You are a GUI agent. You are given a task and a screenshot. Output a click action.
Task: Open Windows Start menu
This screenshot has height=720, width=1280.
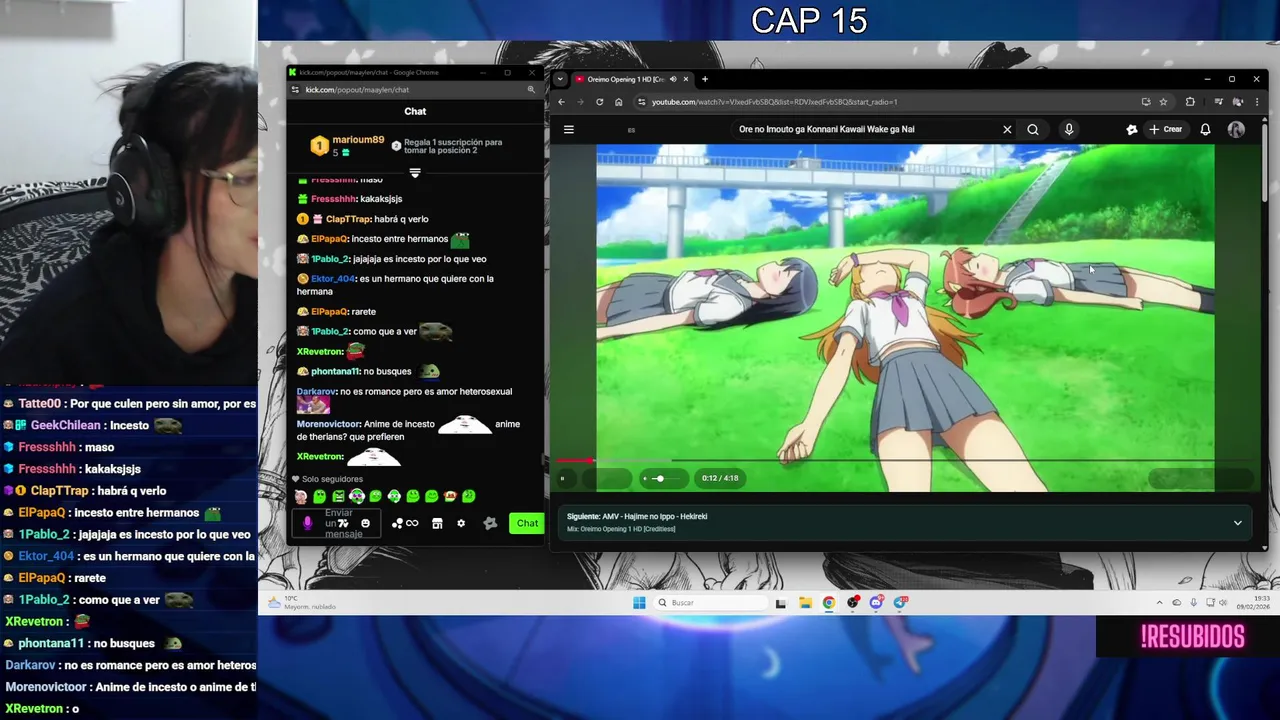(639, 602)
